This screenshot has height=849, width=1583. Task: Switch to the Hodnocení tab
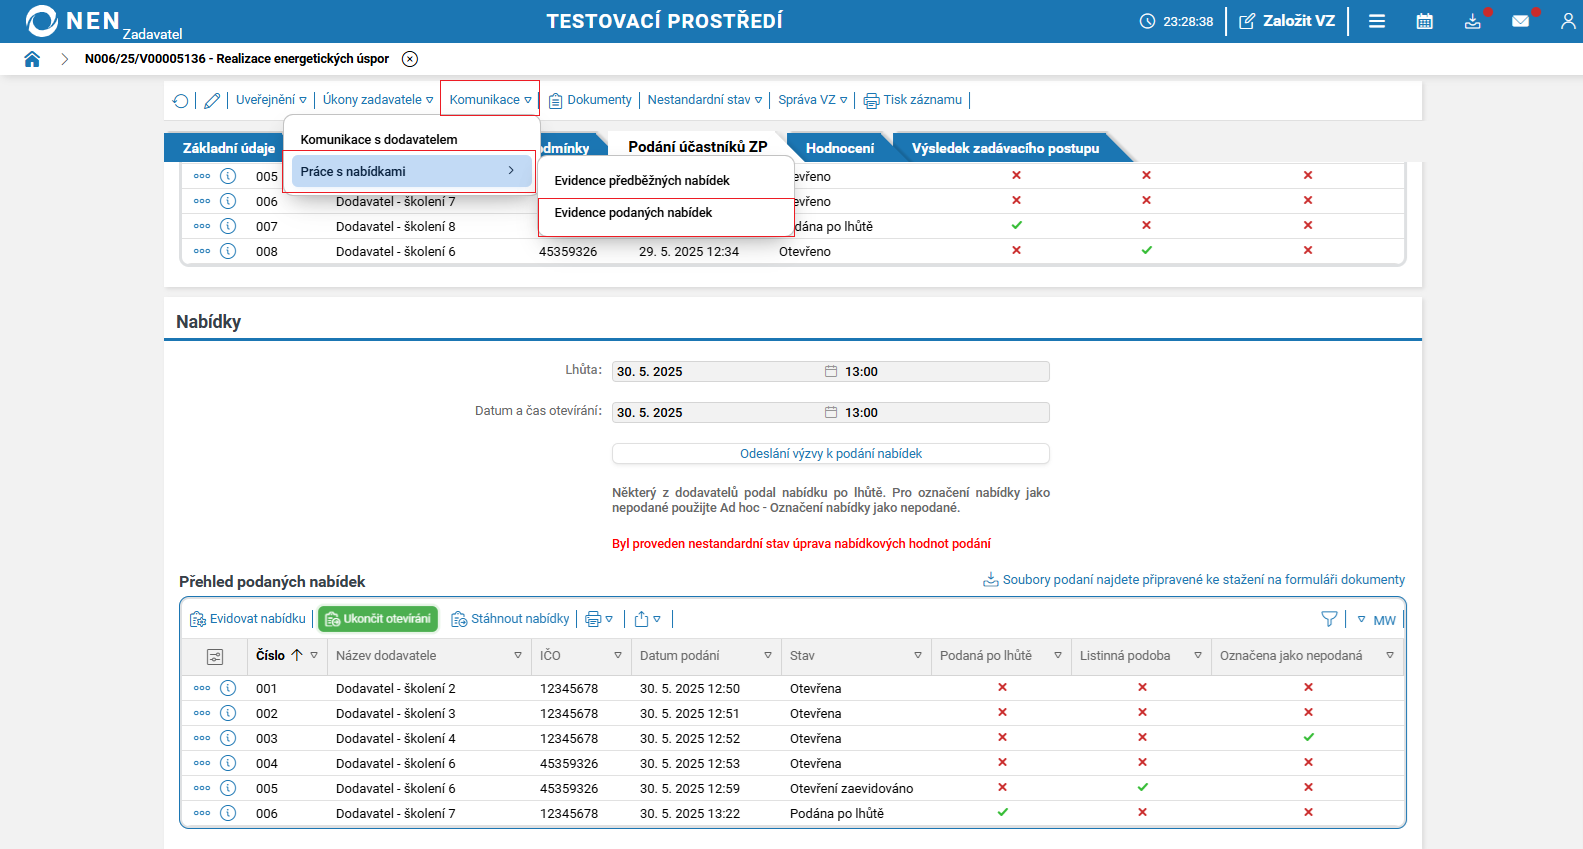point(839,148)
